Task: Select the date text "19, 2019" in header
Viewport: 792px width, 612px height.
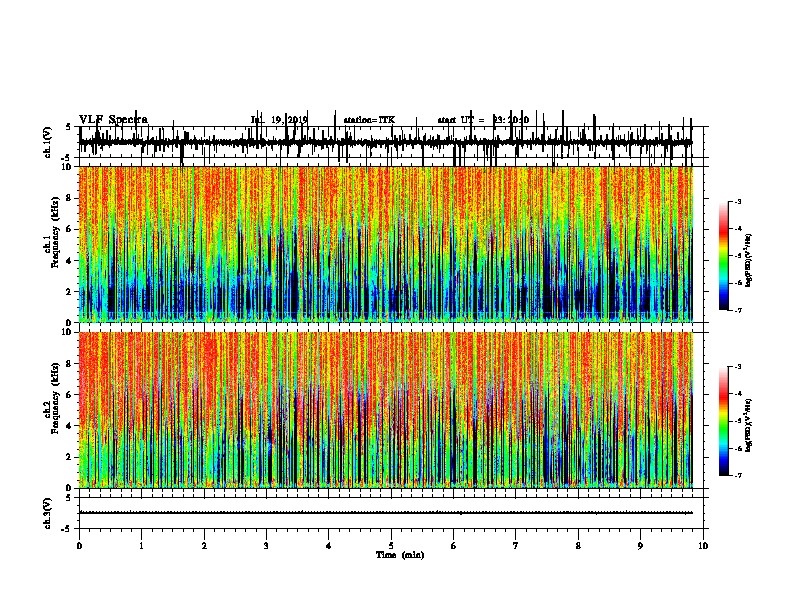Action: pyautogui.click(x=289, y=120)
